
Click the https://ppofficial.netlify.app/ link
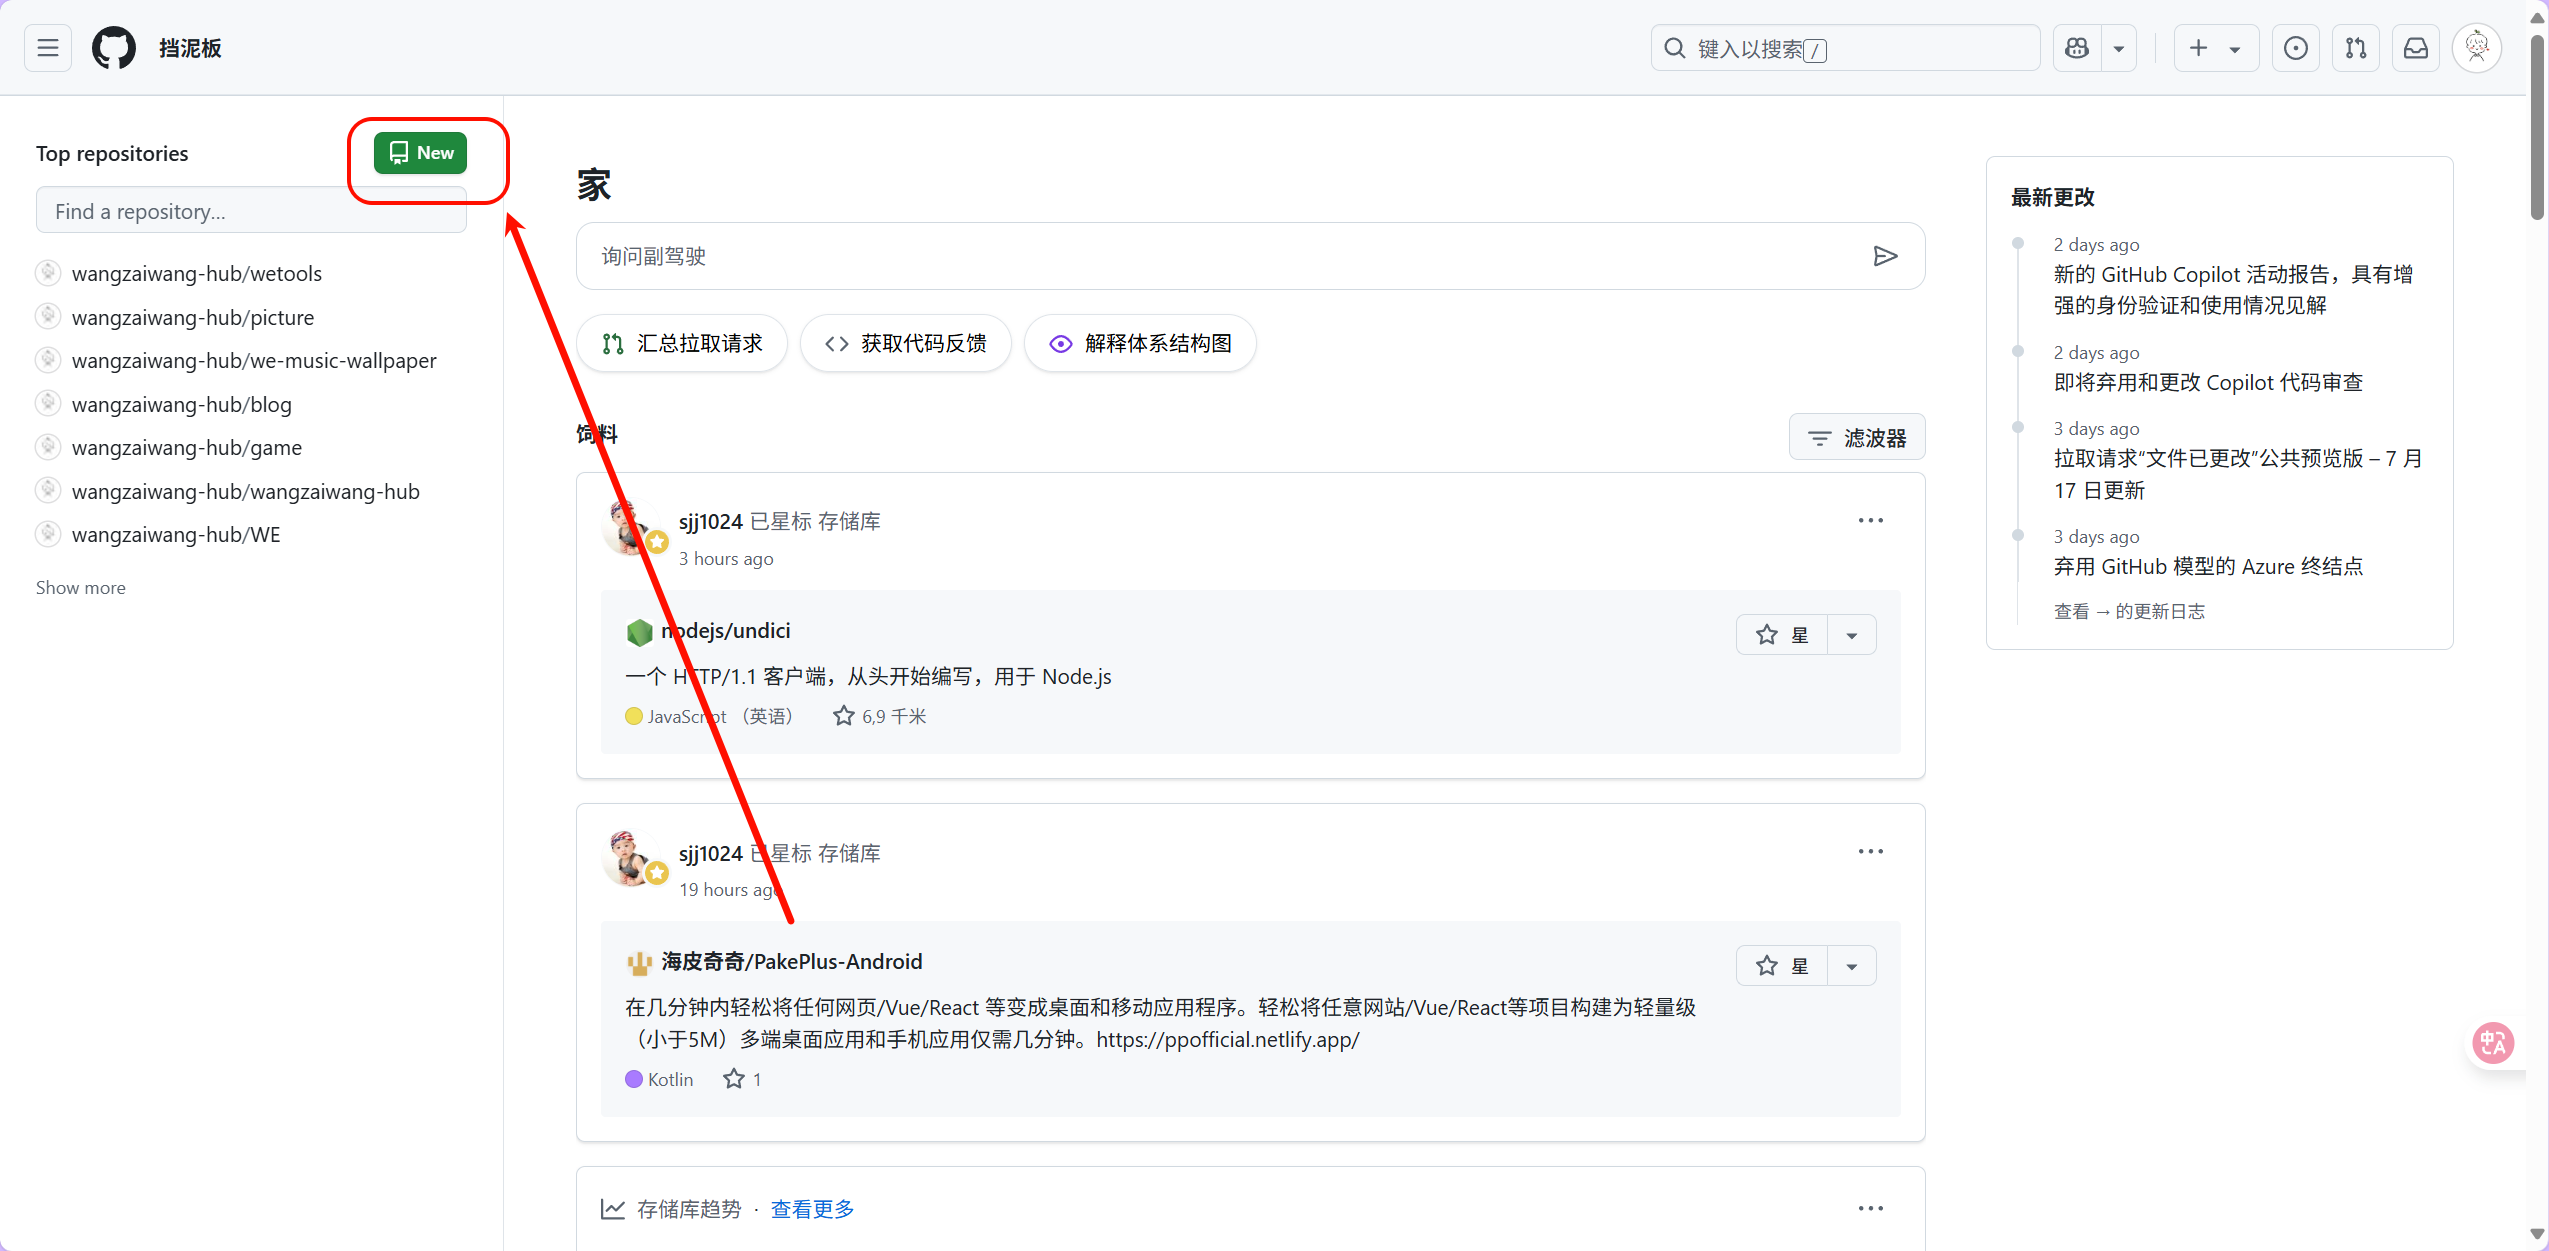pos(1227,1040)
